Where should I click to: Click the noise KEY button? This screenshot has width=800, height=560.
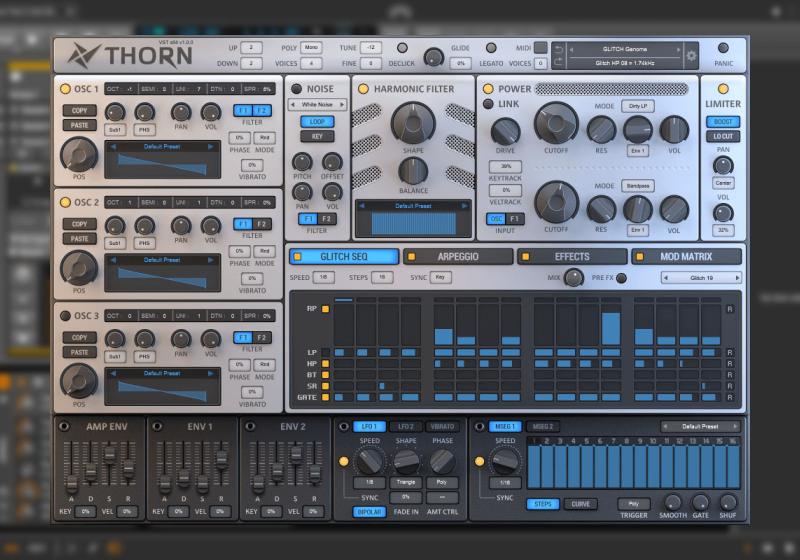(317, 136)
